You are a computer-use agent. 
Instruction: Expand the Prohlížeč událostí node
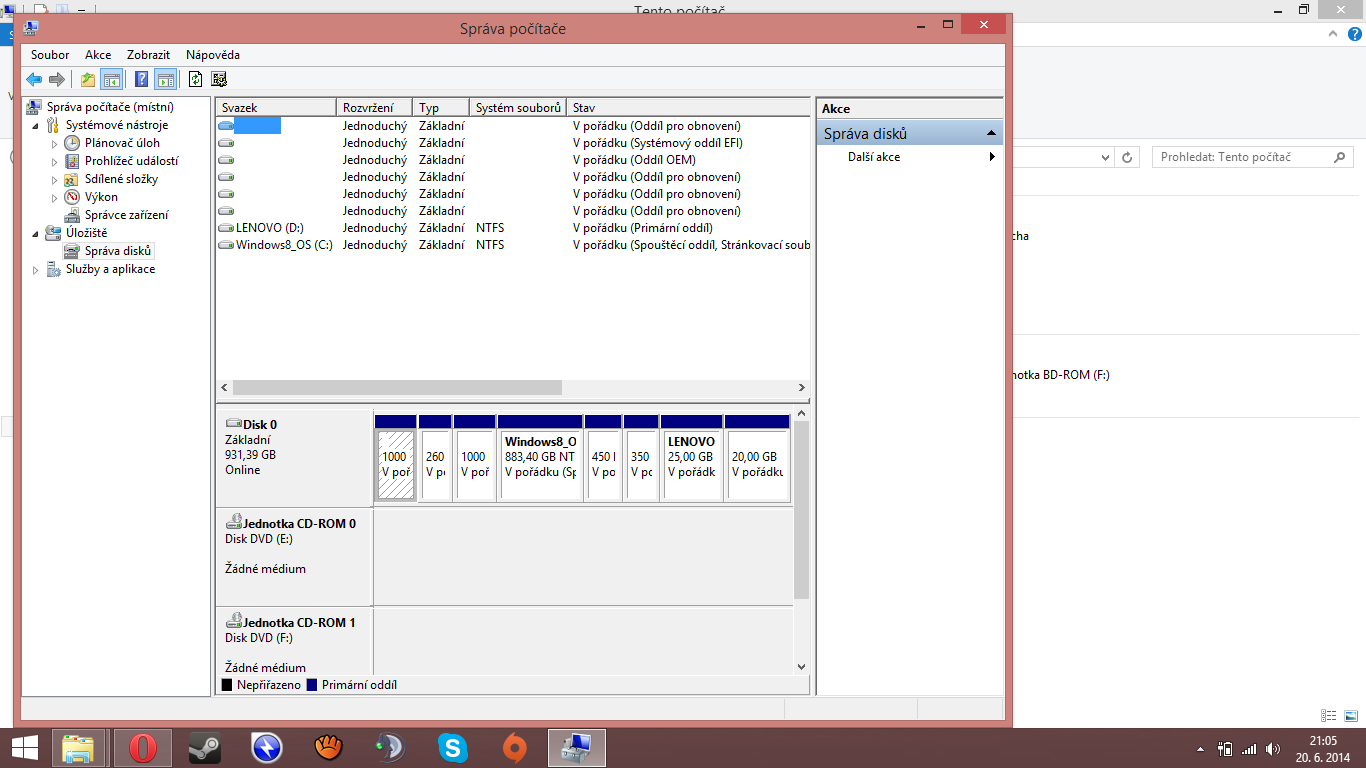pyautogui.click(x=55, y=162)
